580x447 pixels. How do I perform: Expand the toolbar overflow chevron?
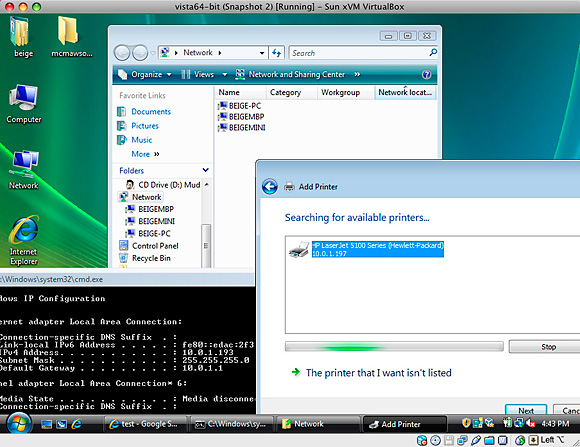[x=357, y=74]
